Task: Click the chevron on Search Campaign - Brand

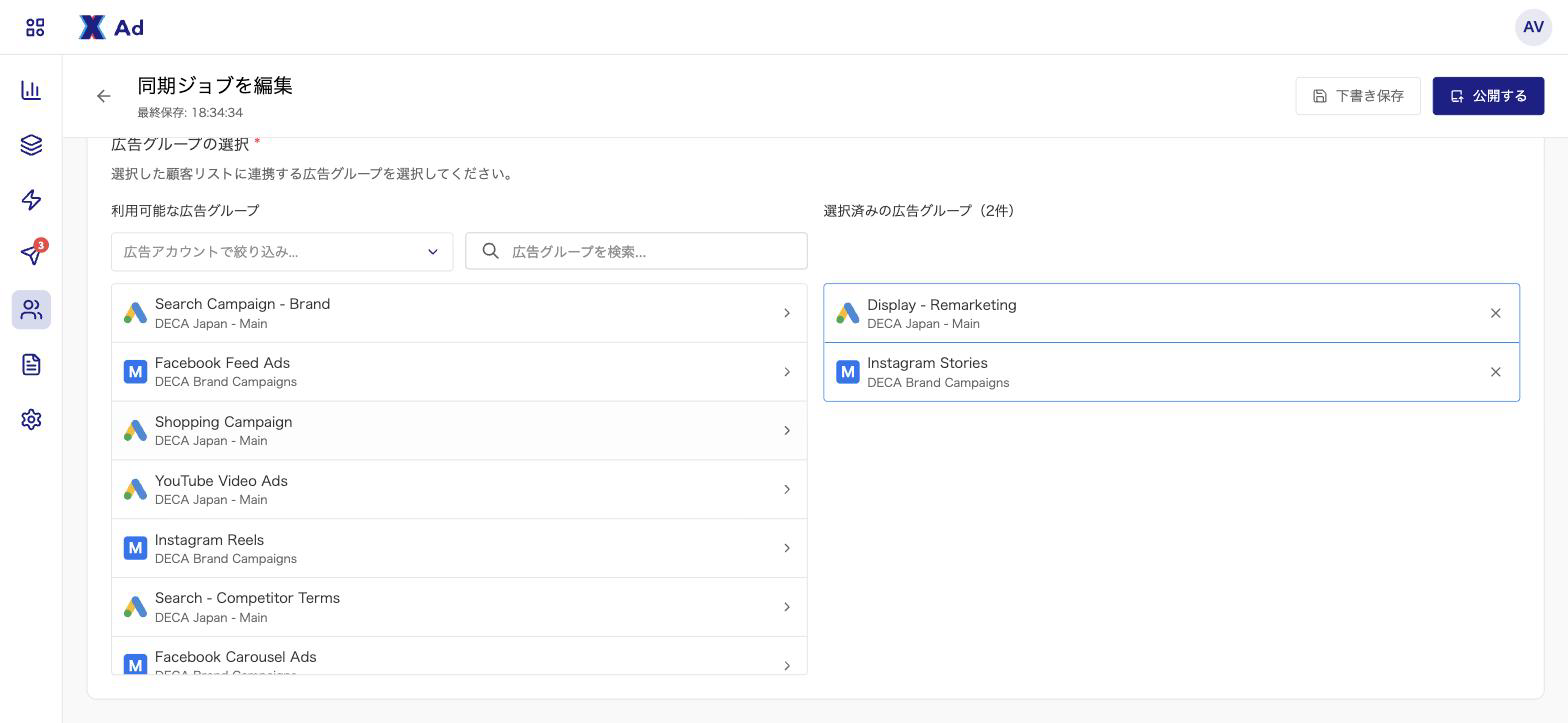Action: click(787, 313)
